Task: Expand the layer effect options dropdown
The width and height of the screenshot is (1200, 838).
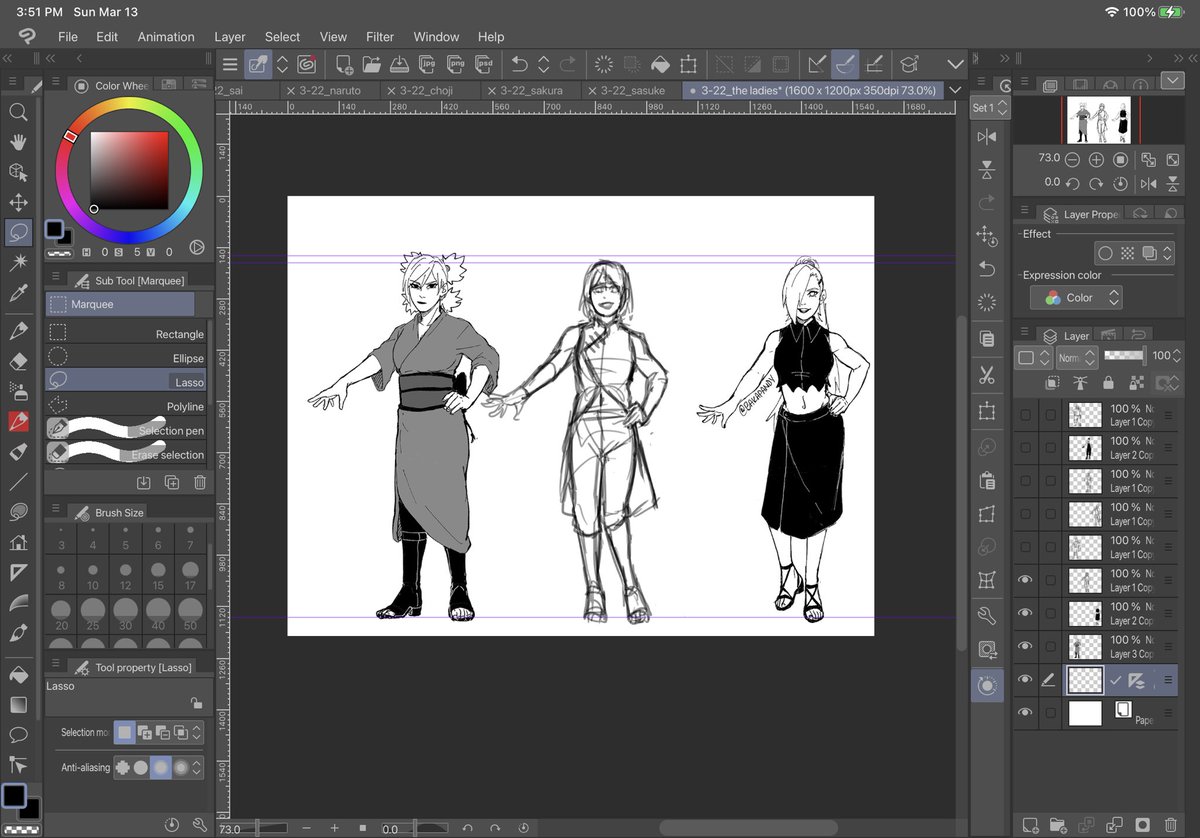Action: [x=1168, y=254]
